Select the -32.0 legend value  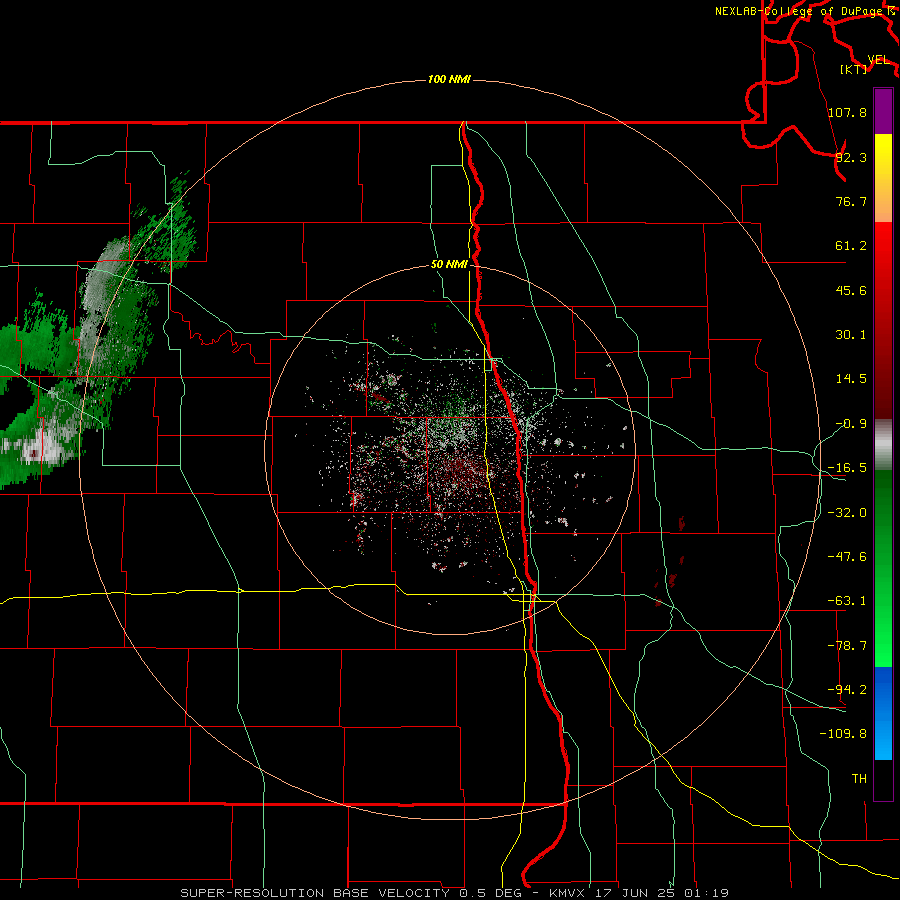coord(847,513)
